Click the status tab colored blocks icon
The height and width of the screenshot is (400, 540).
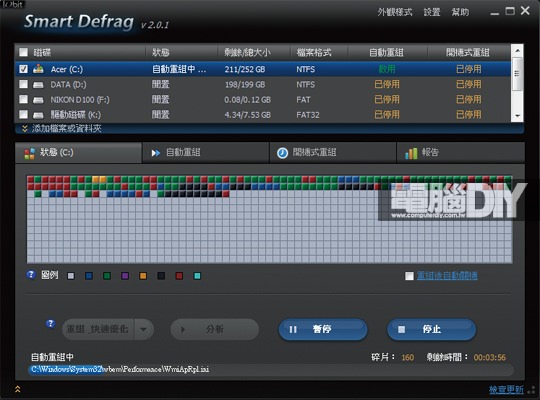[x=30, y=153]
